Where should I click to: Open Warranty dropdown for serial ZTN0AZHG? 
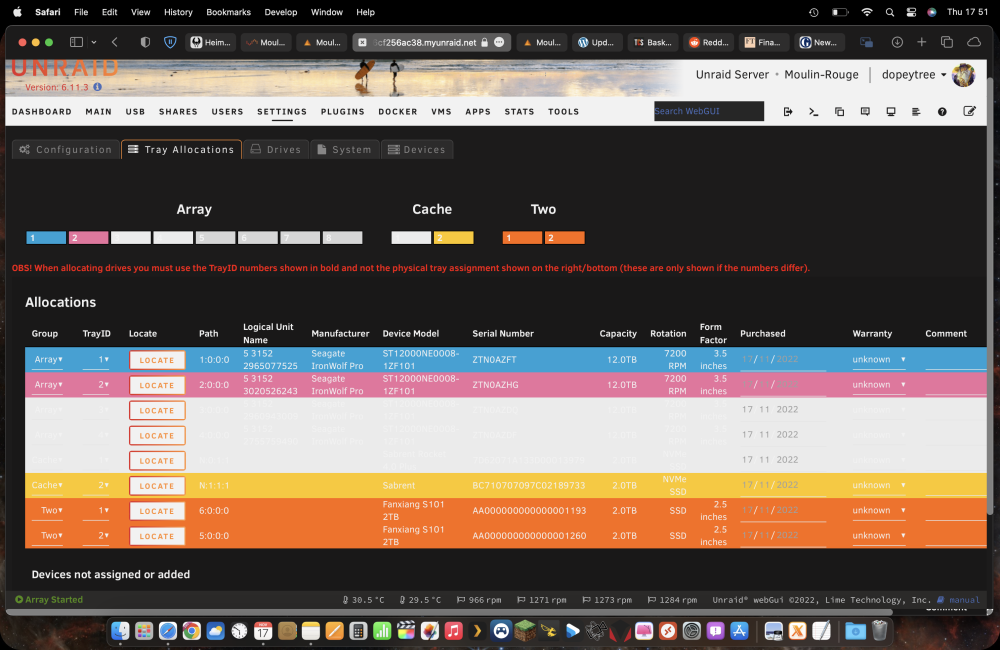[879, 385]
